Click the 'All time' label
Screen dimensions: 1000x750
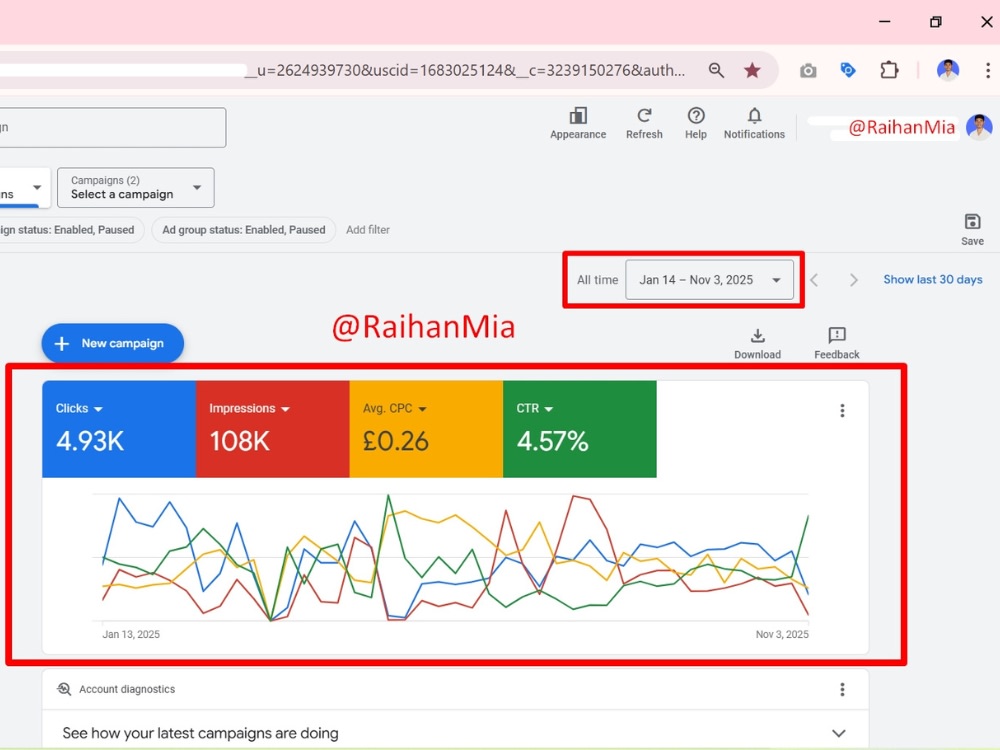tap(598, 280)
